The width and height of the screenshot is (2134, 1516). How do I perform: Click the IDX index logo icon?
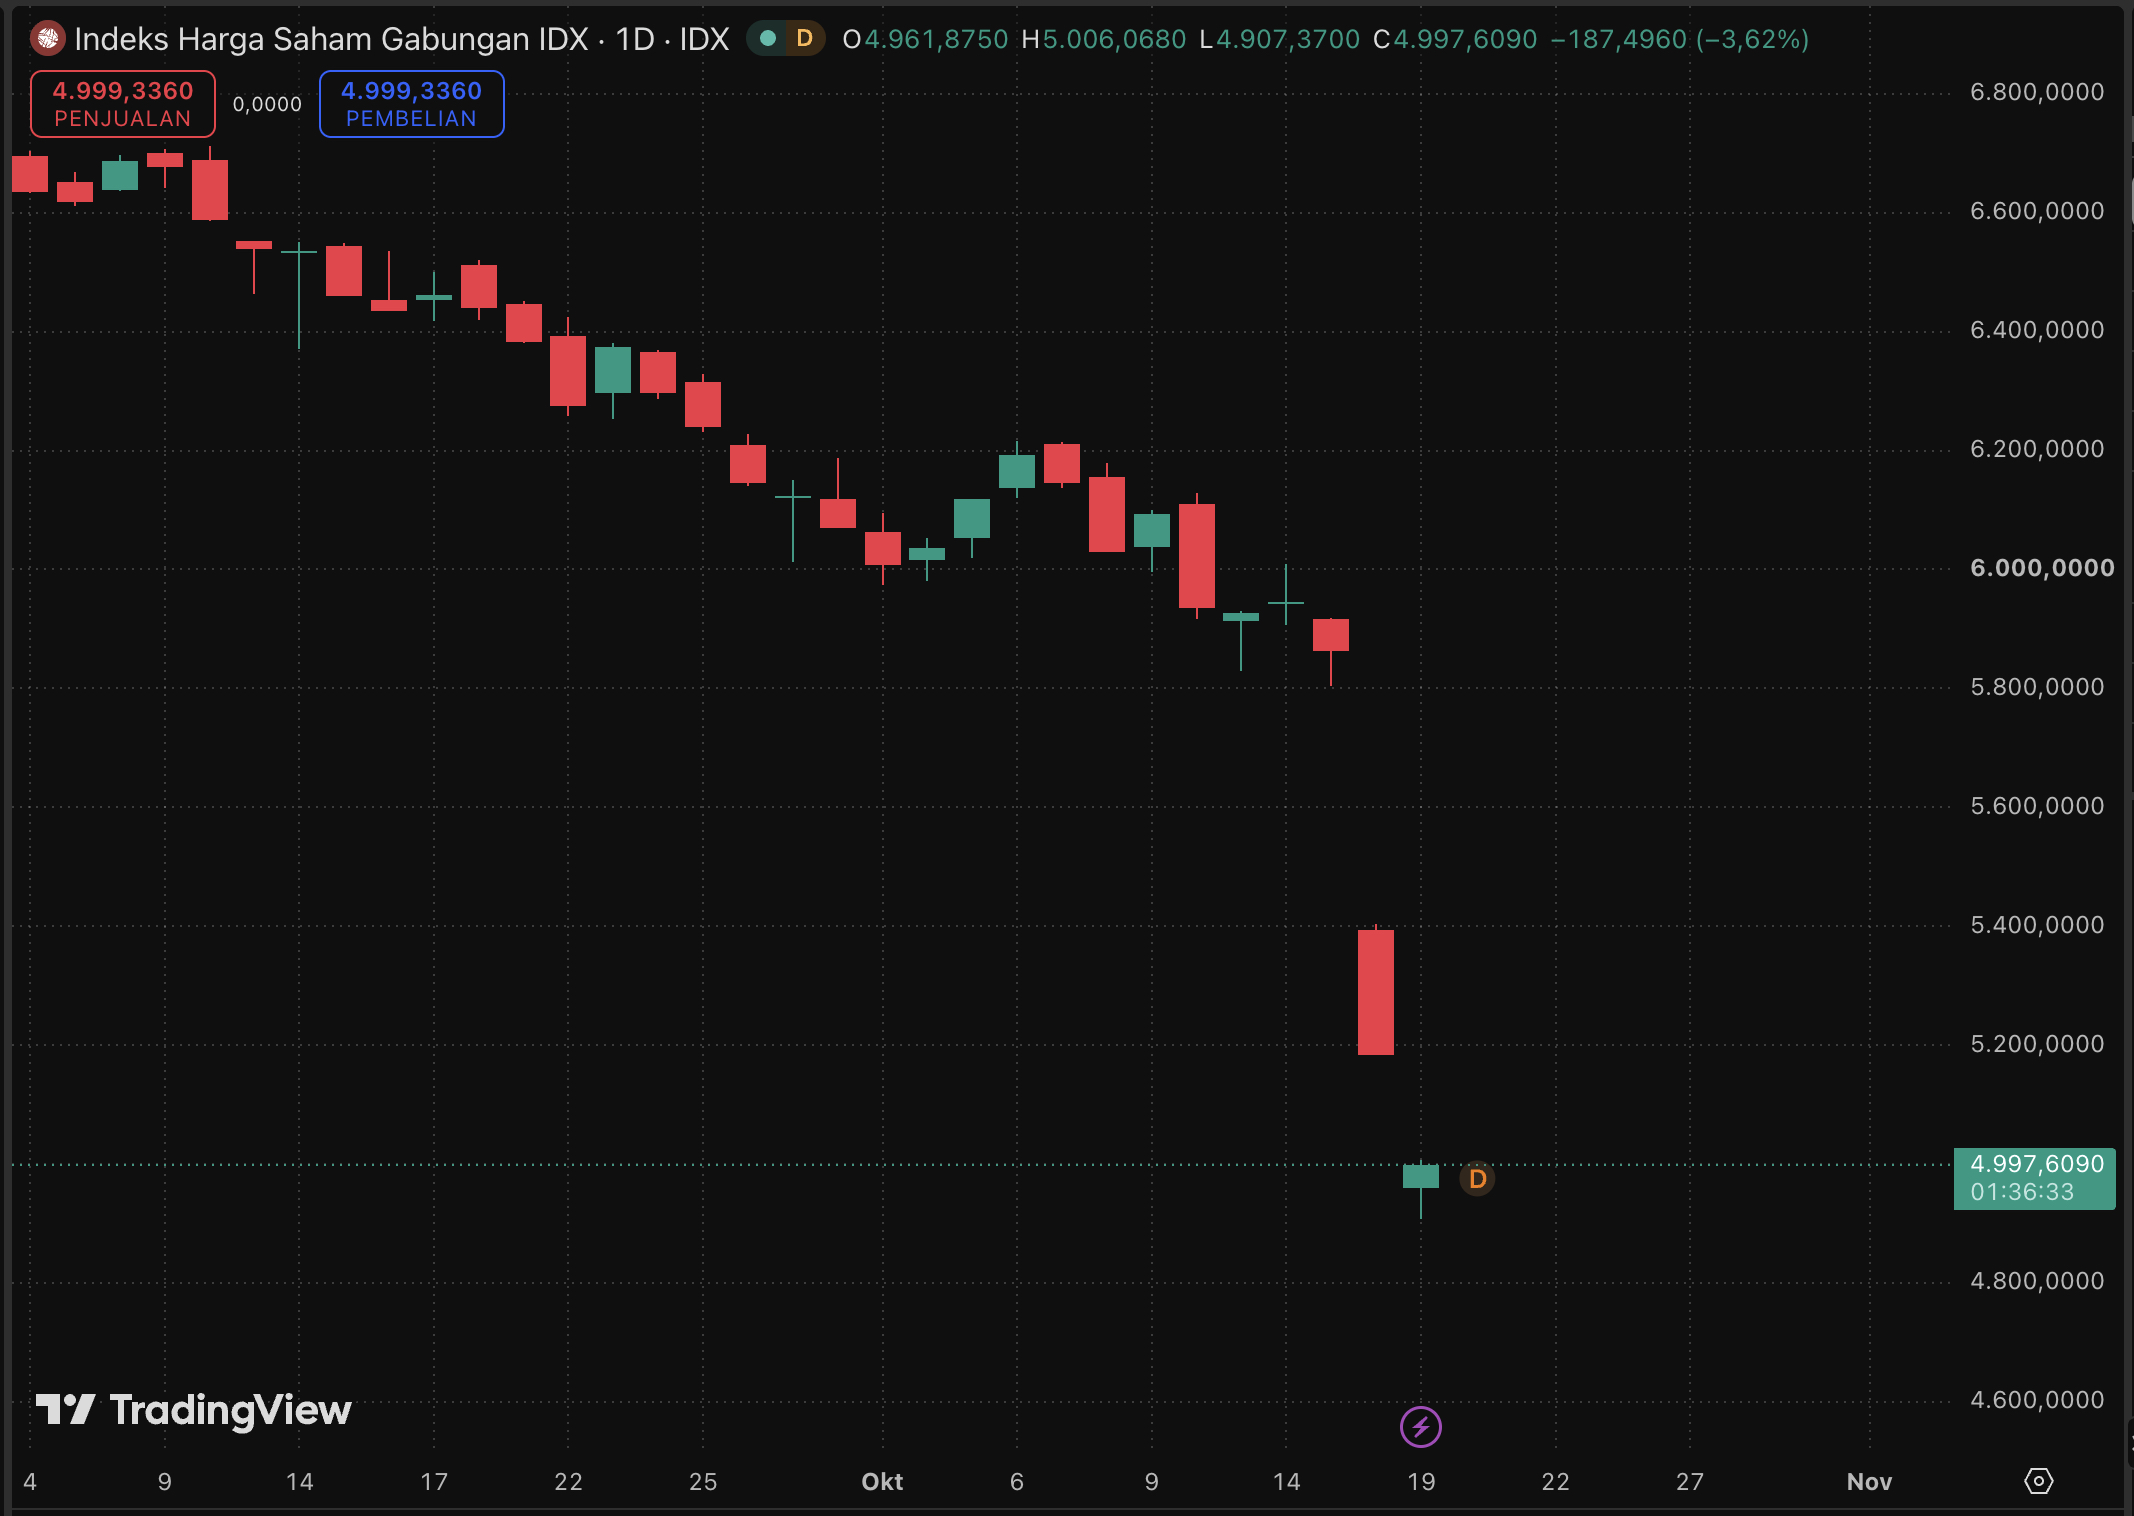(x=47, y=39)
